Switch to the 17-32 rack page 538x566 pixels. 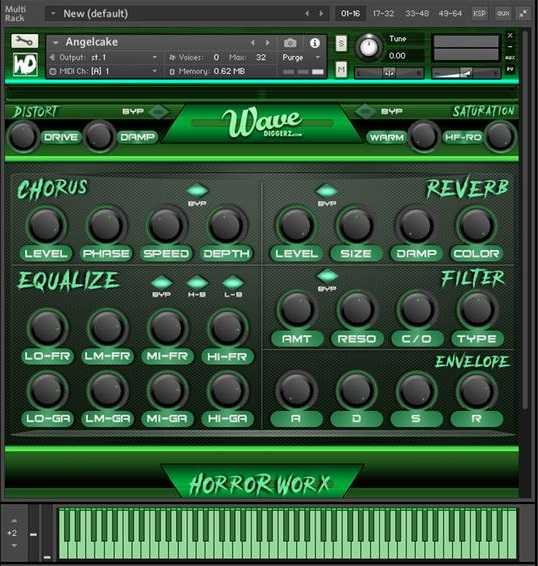coord(383,14)
